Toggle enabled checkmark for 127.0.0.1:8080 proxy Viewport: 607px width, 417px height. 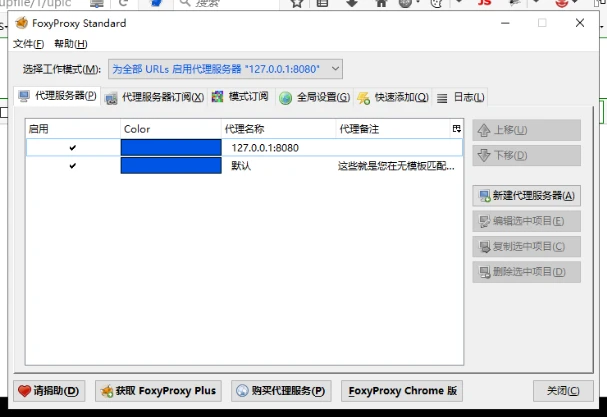point(72,148)
